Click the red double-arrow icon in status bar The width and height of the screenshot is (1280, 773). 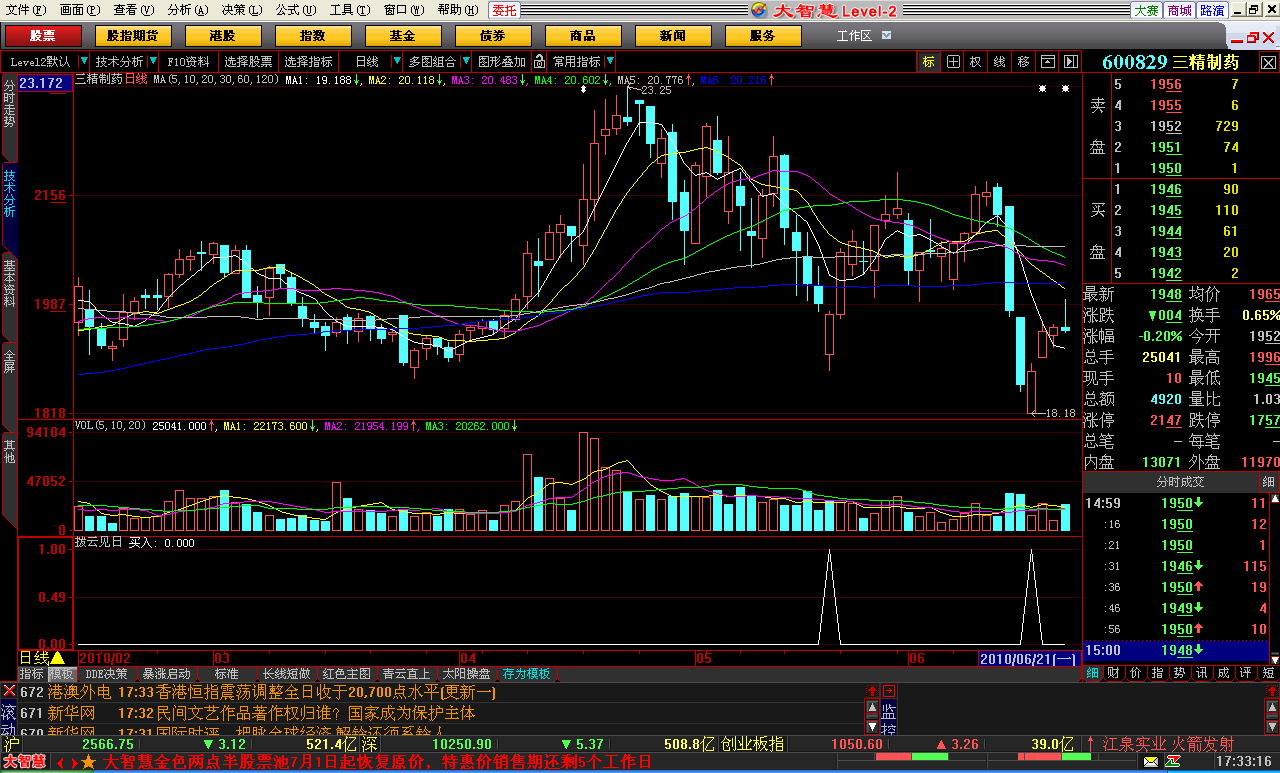[x=66, y=763]
